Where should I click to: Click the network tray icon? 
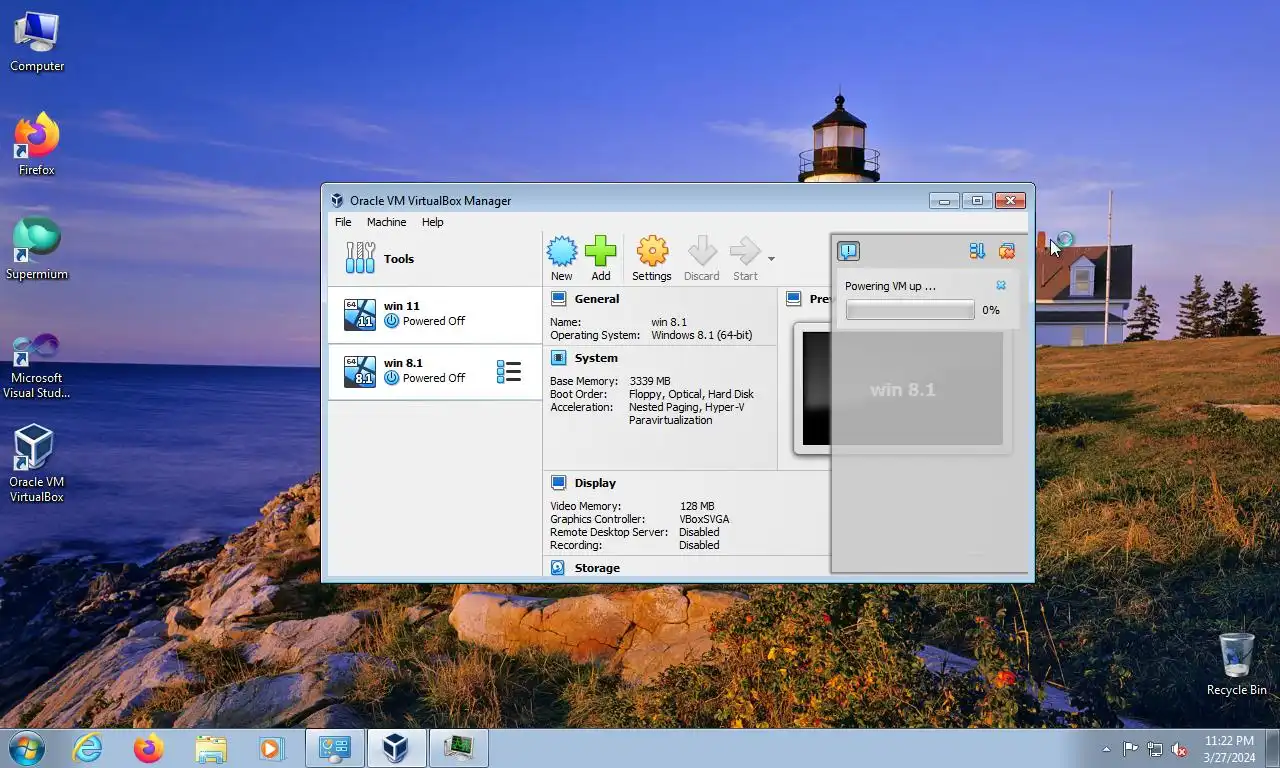click(x=1155, y=749)
